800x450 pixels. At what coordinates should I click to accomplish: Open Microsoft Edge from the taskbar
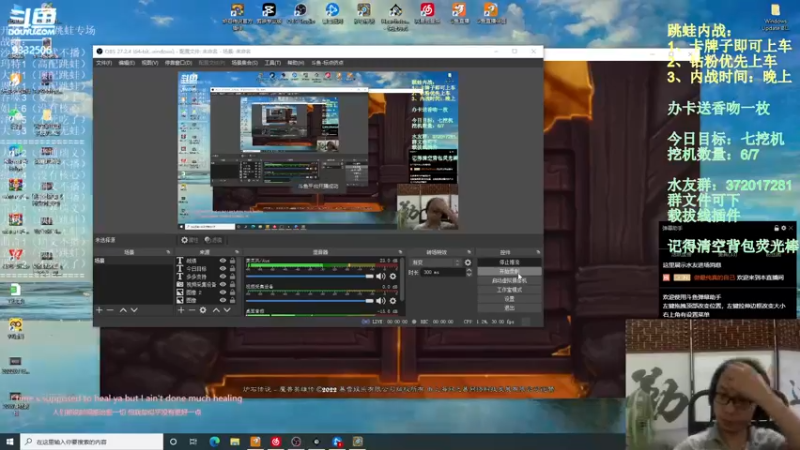click(214, 441)
